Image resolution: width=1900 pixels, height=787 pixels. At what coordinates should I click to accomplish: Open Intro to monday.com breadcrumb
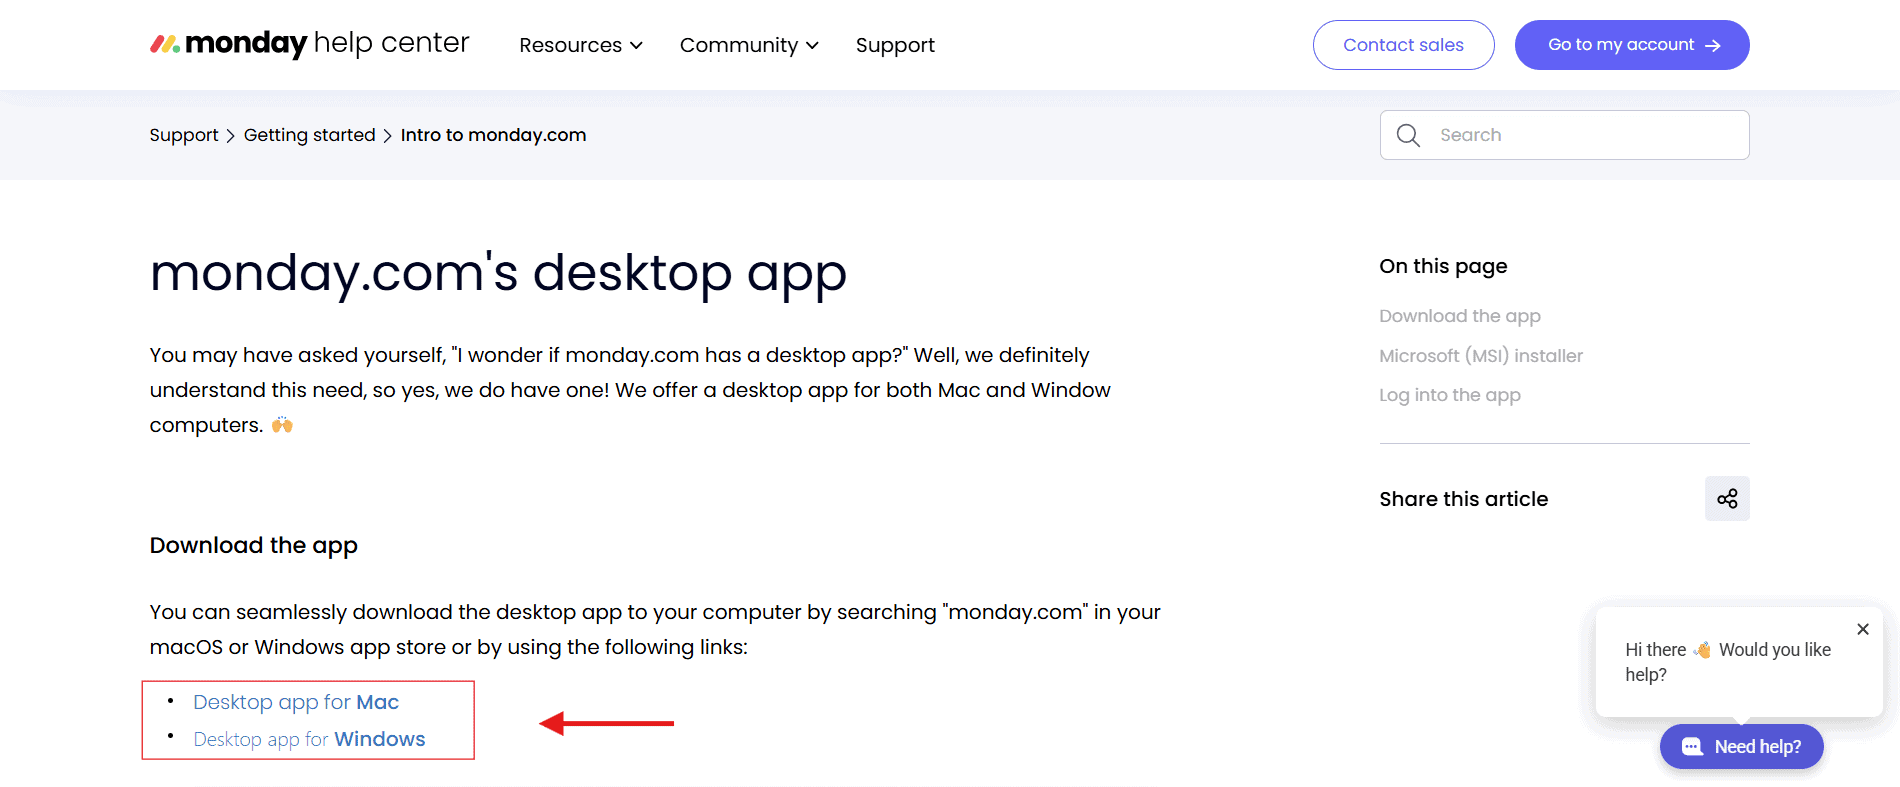(493, 135)
